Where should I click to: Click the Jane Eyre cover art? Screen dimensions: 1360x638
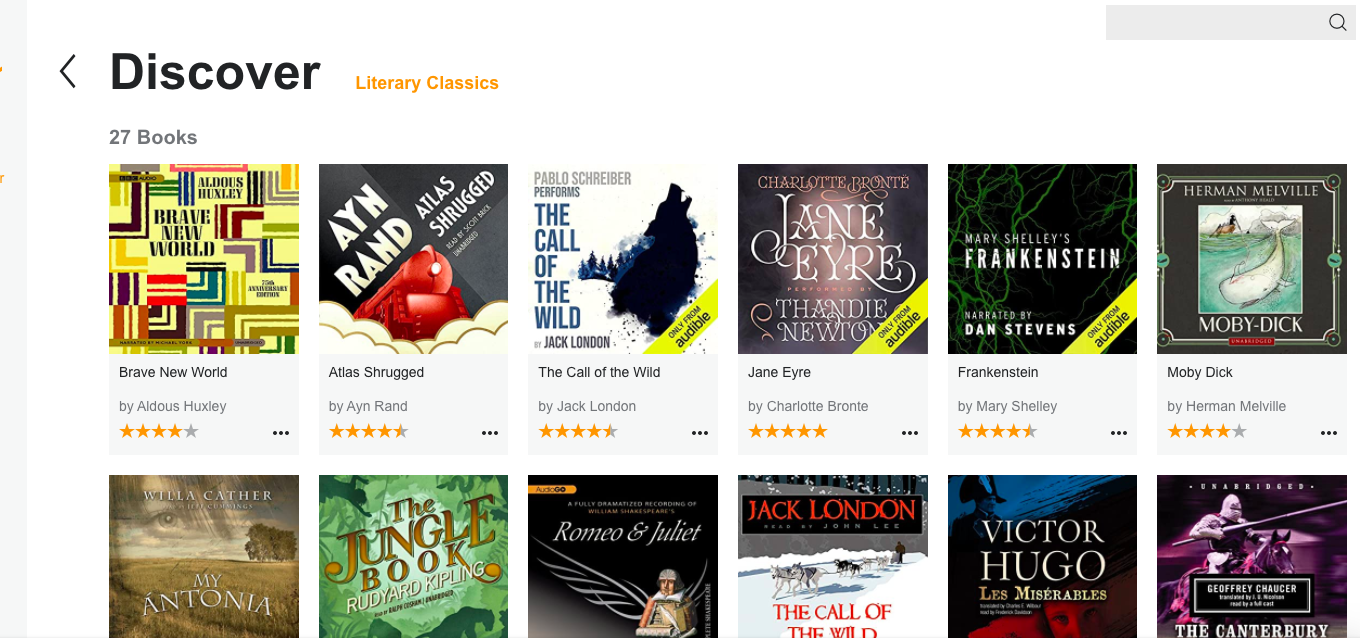833,259
